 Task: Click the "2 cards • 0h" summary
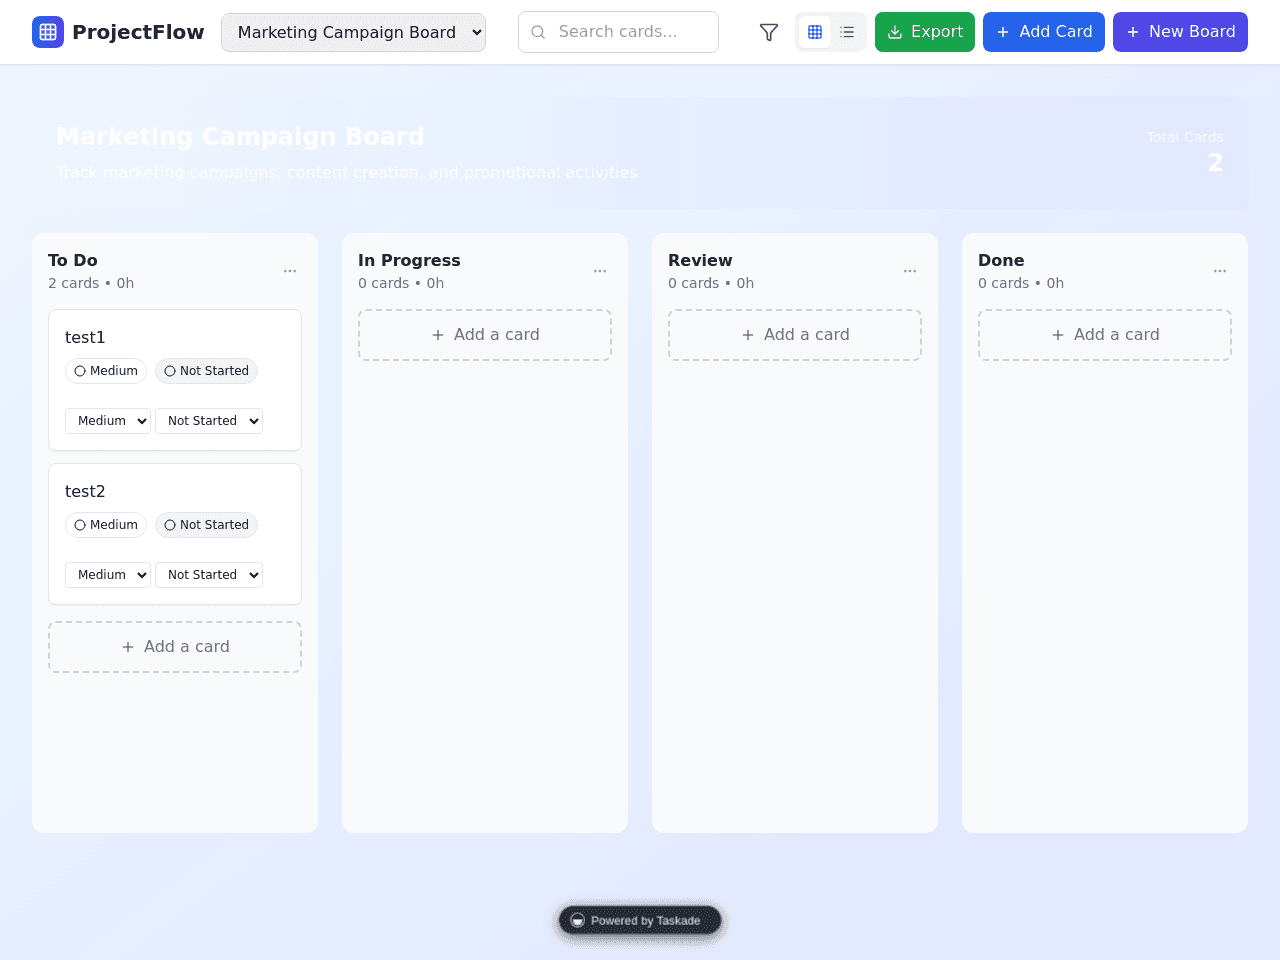[x=91, y=283]
